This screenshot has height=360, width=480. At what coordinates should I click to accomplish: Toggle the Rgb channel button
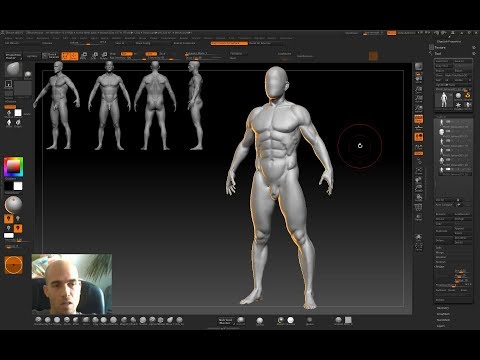pyautogui.click(x=126, y=54)
